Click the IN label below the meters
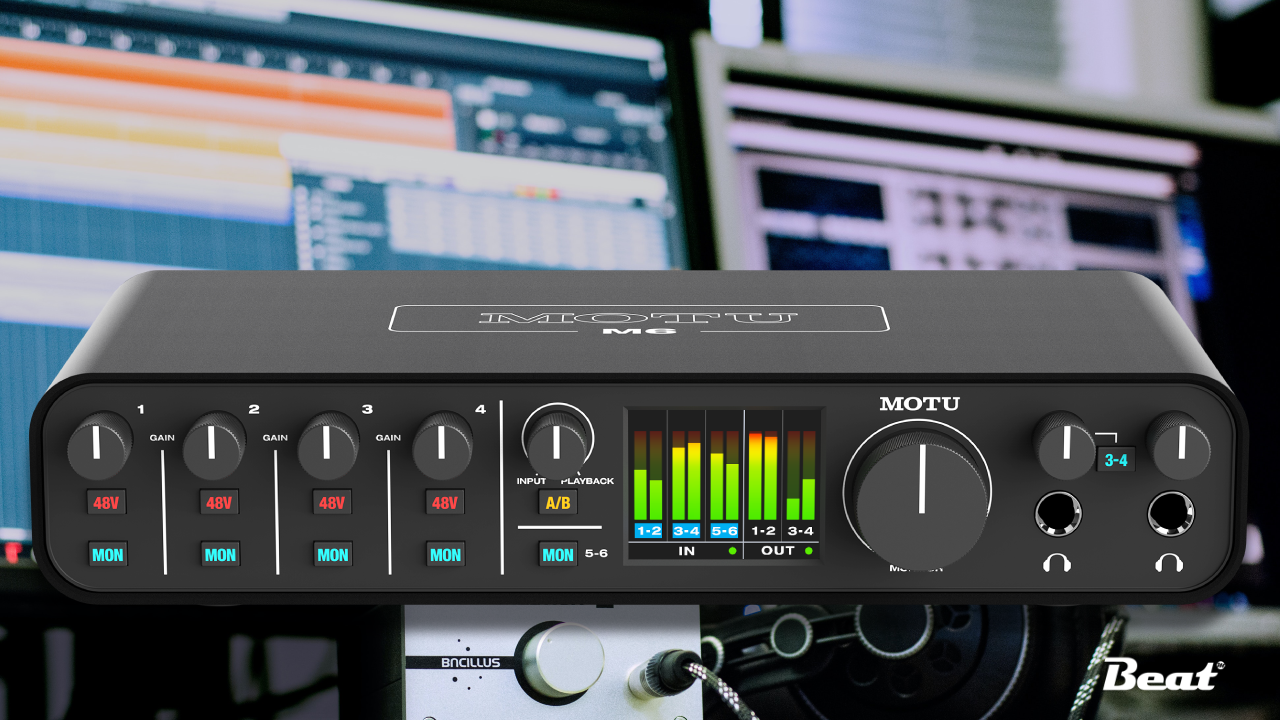Viewport: 1280px width, 720px height. click(687, 551)
